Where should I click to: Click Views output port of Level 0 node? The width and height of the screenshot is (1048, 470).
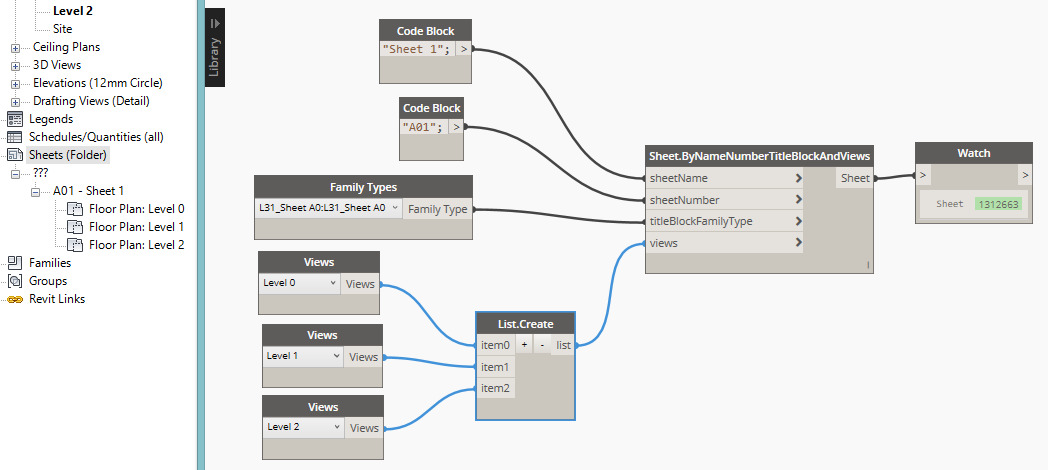click(360, 283)
